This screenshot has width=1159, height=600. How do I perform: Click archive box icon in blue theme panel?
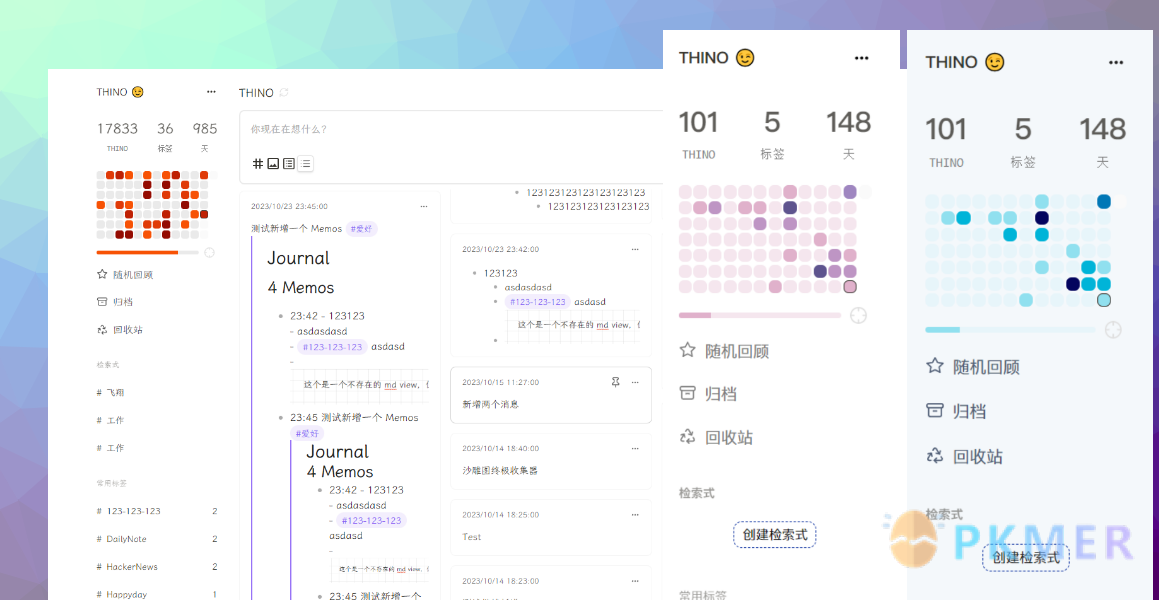click(x=935, y=410)
